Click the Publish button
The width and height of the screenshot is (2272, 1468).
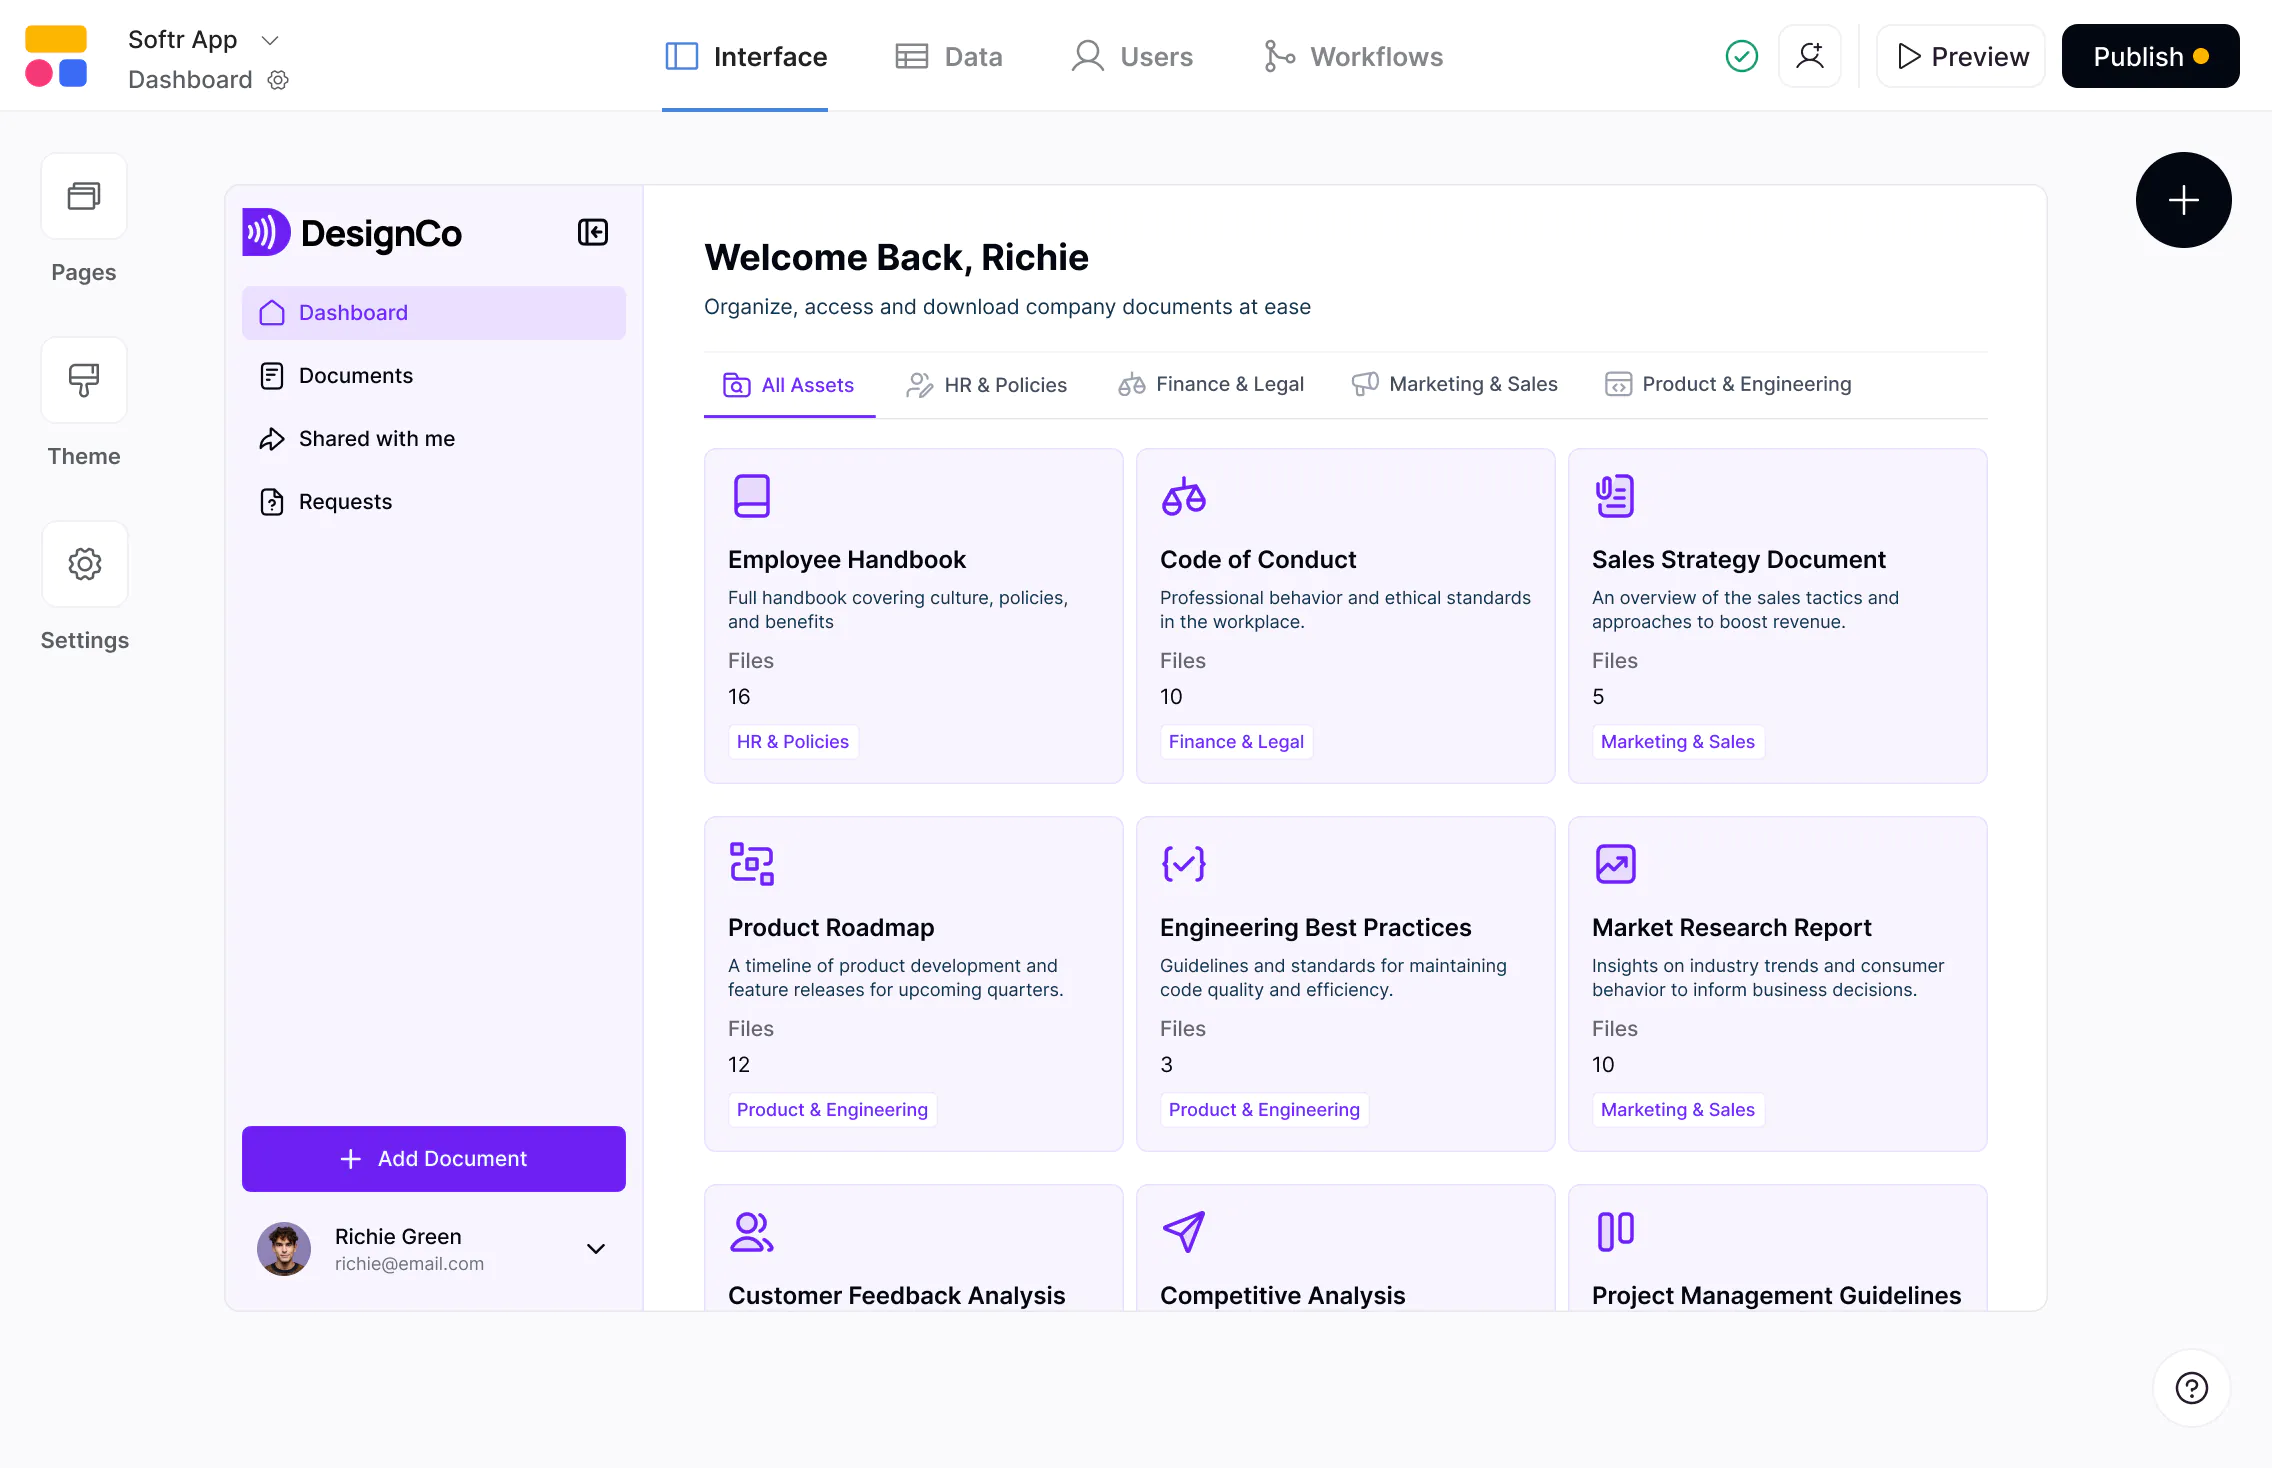pos(2149,56)
